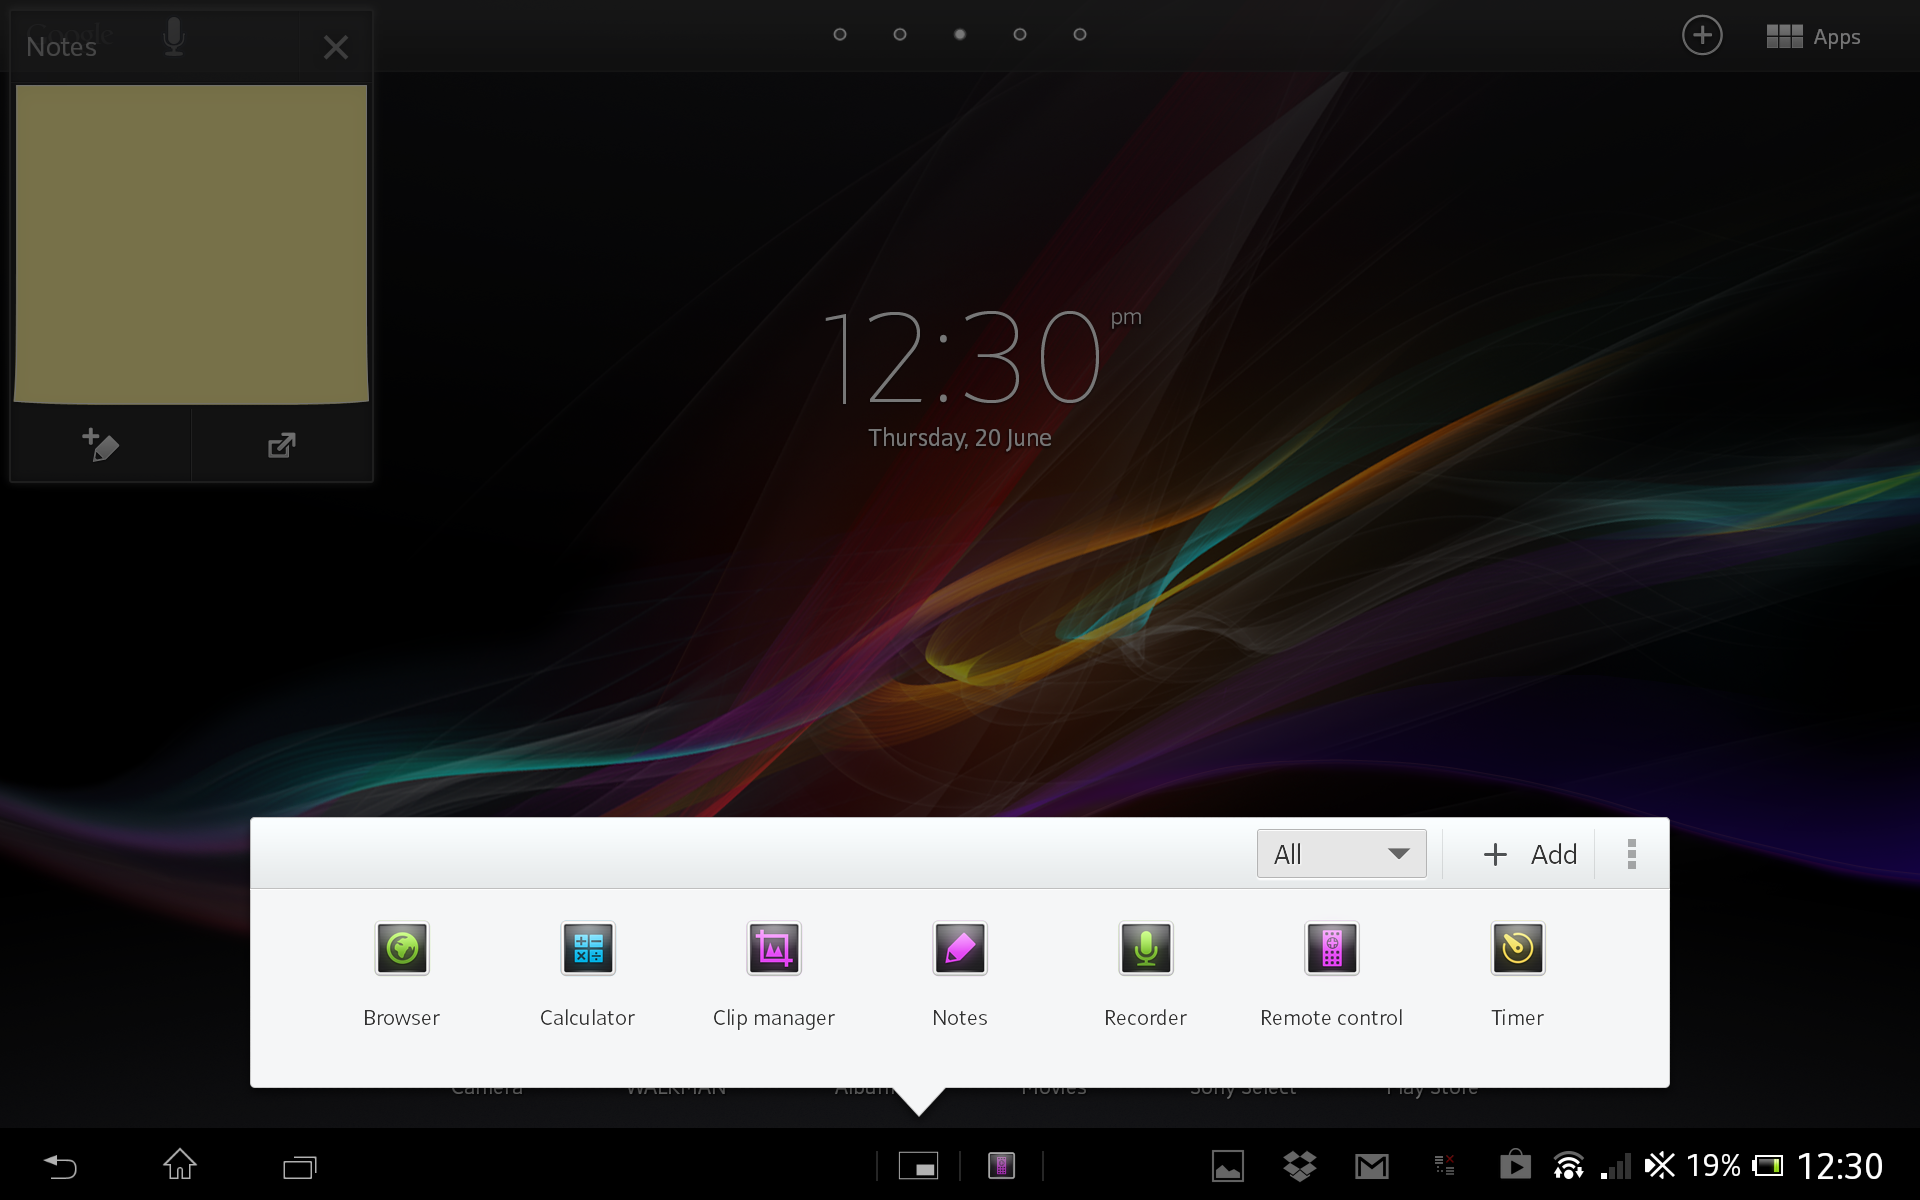This screenshot has height=1200, width=1920.
Task: Open the Remote control small app
Action: tap(1332, 948)
